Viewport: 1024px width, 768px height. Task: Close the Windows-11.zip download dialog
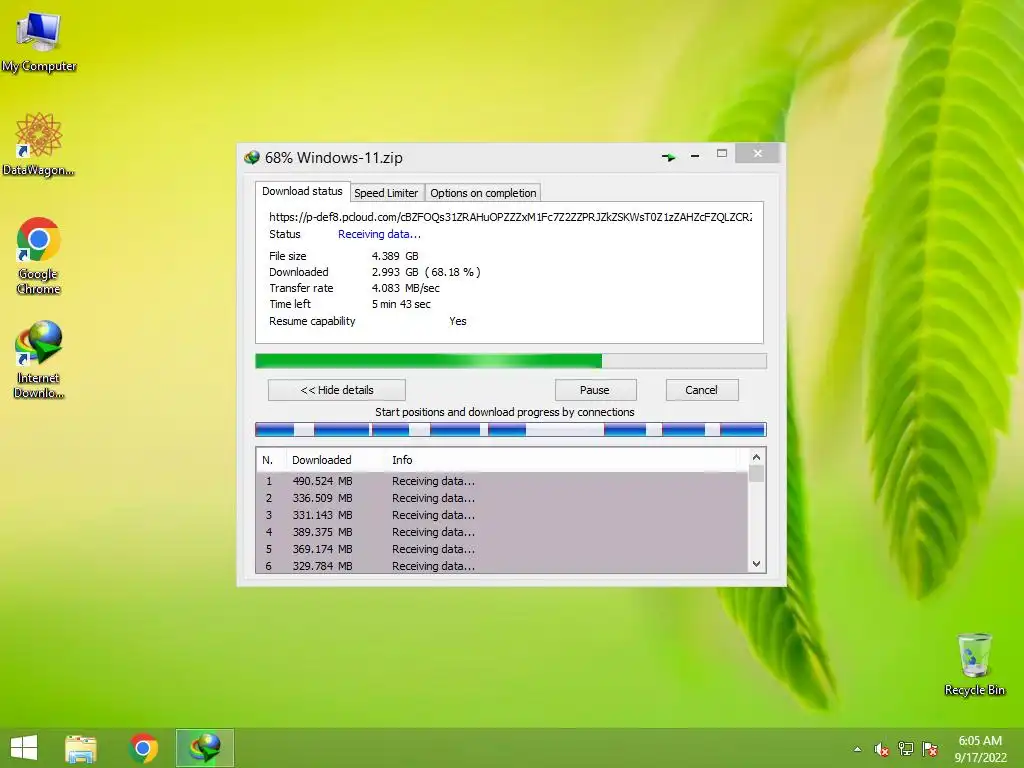pyautogui.click(x=758, y=153)
